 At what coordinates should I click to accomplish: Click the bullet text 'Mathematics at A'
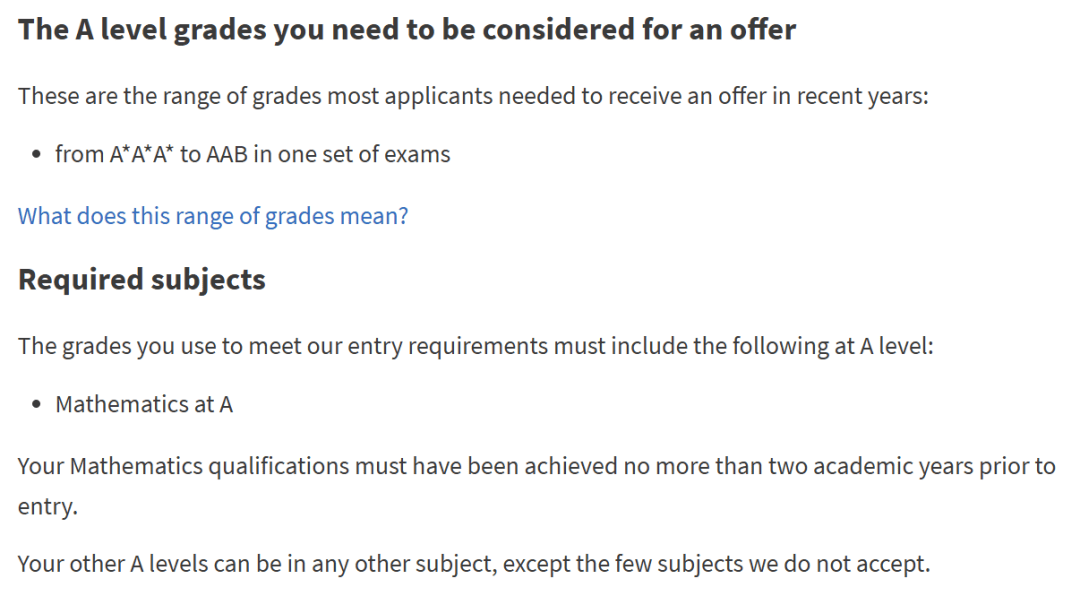144,404
